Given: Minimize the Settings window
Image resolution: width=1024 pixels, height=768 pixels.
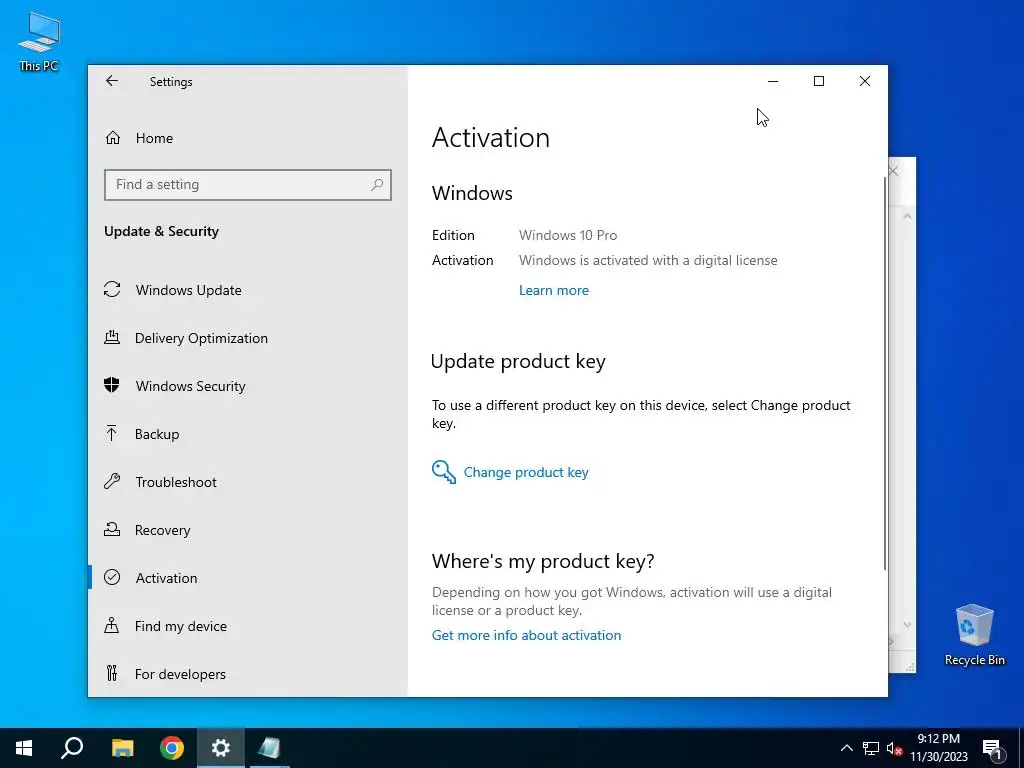Looking at the screenshot, I should [773, 81].
